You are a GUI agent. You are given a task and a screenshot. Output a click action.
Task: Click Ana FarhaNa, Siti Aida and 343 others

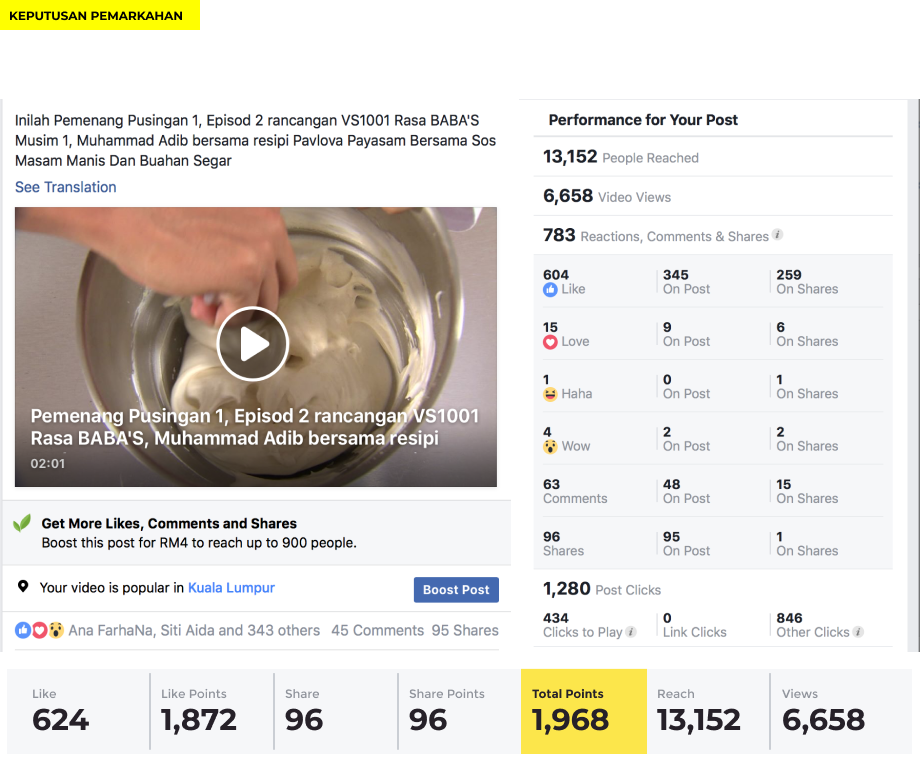pos(194,630)
